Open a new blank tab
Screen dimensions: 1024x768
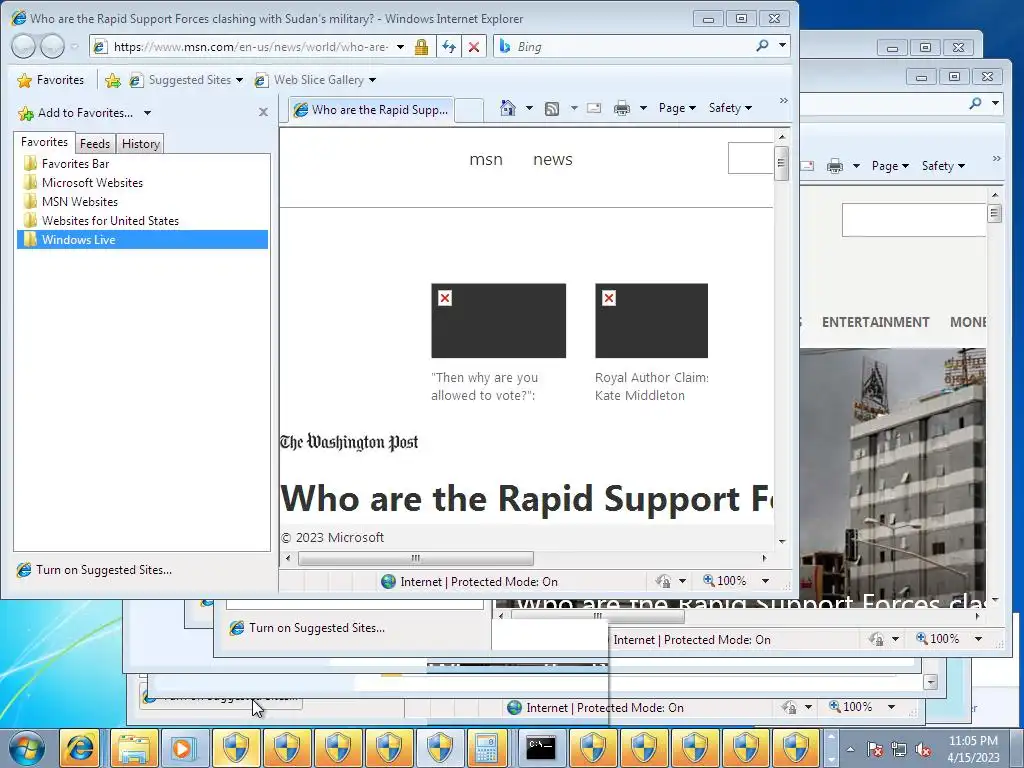tap(469, 110)
